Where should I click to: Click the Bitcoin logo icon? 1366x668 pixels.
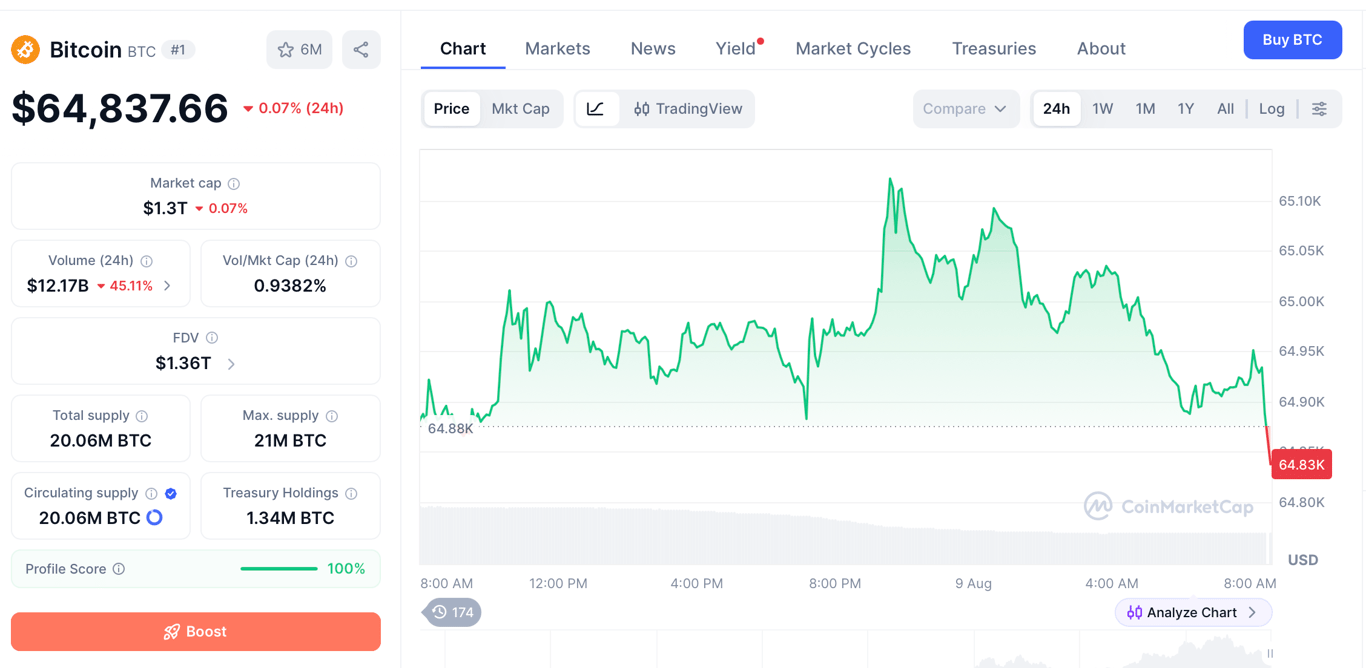pos(25,49)
